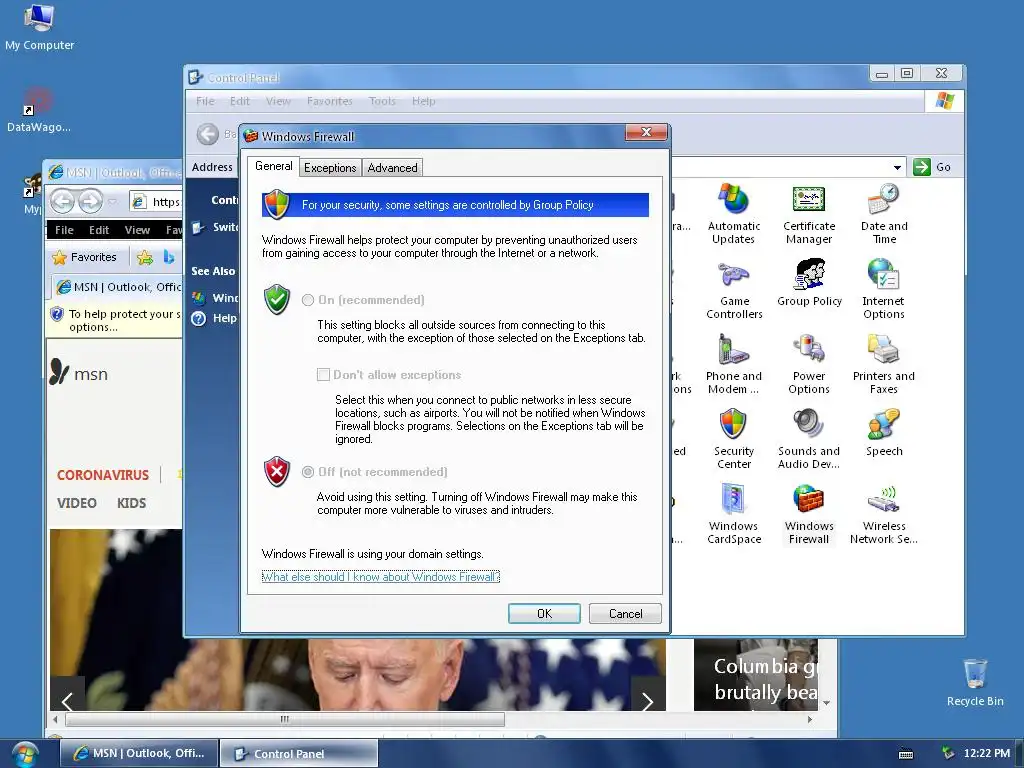
Task: Click CORONAVIRUS link on MSN page
Action: [103, 475]
